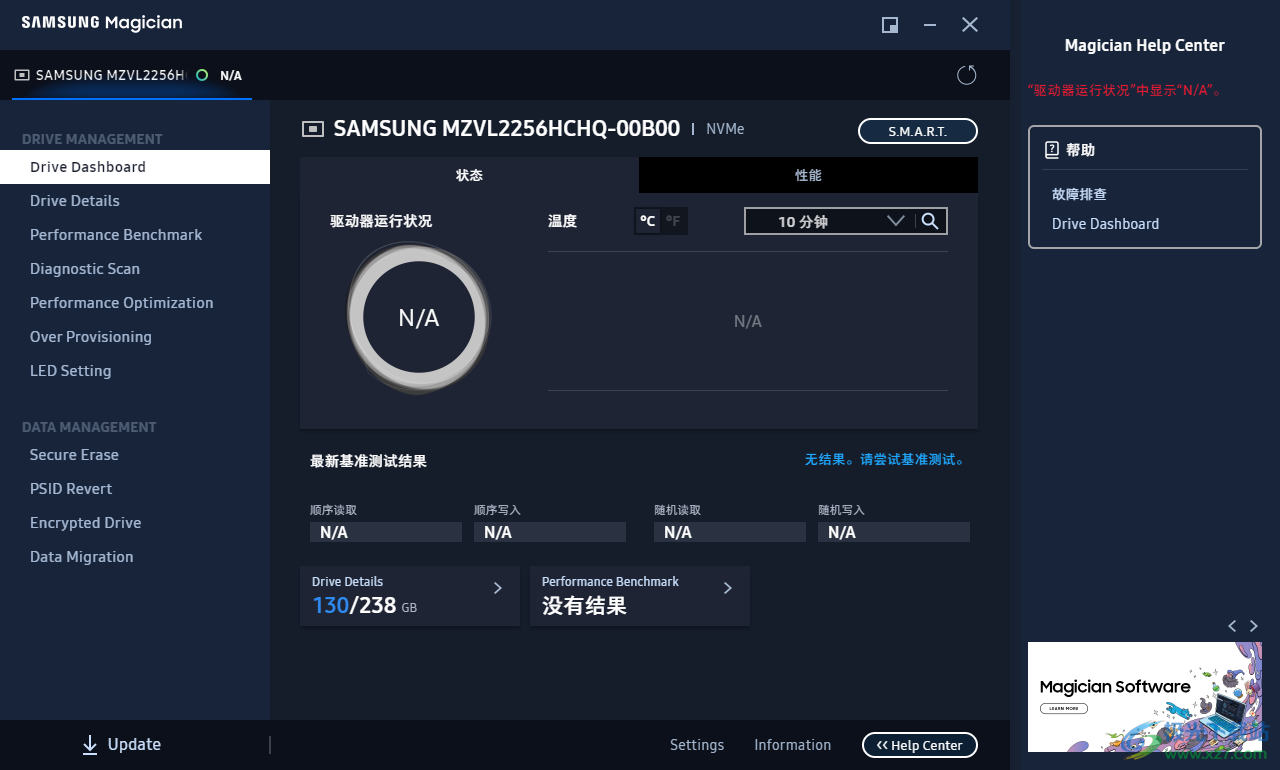
Task: Expand the Performance Benchmark card chevron
Action: (727, 589)
